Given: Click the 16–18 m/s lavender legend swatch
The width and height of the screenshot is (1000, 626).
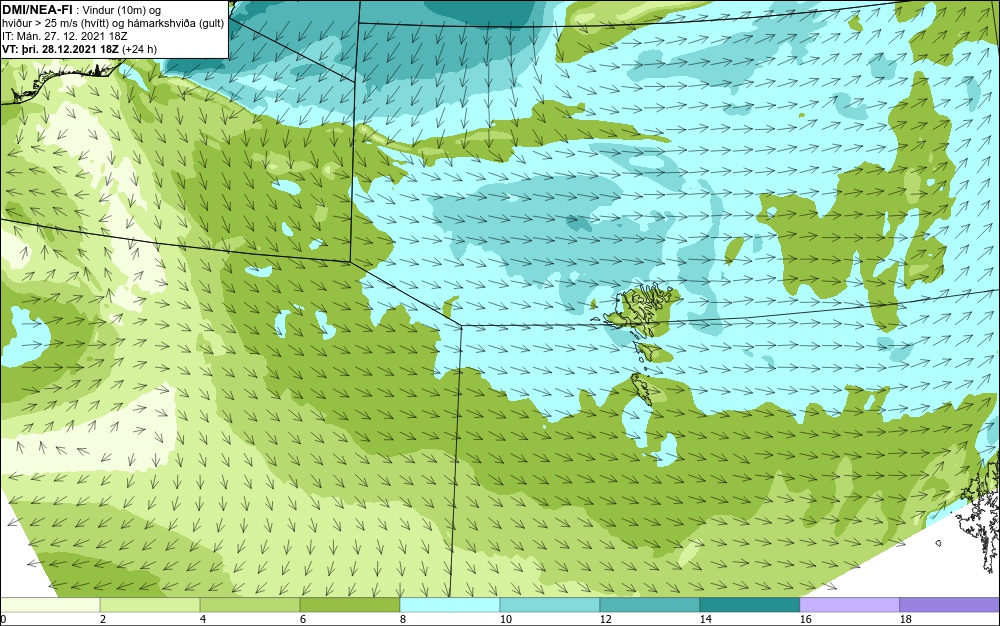Looking at the screenshot, I should (x=849, y=604).
